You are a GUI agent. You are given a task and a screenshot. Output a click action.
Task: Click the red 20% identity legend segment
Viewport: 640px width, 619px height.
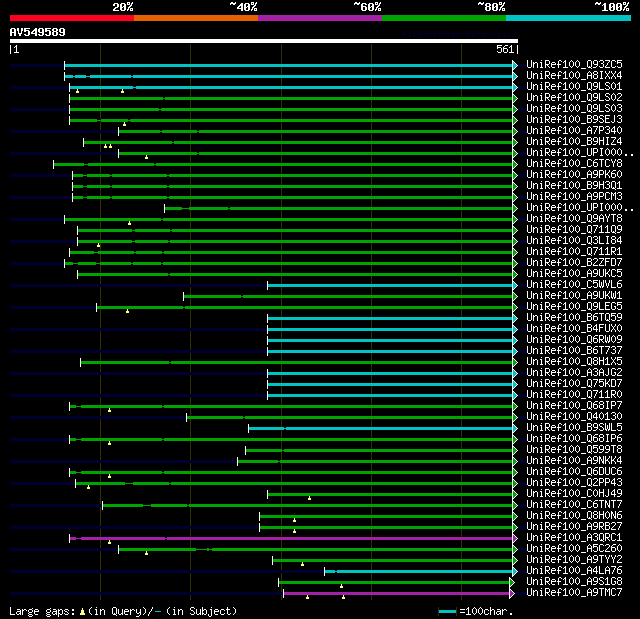(72, 18)
